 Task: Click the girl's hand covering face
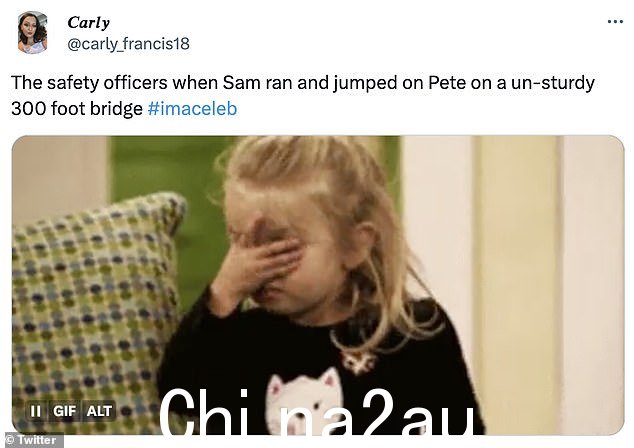click(x=259, y=263)
